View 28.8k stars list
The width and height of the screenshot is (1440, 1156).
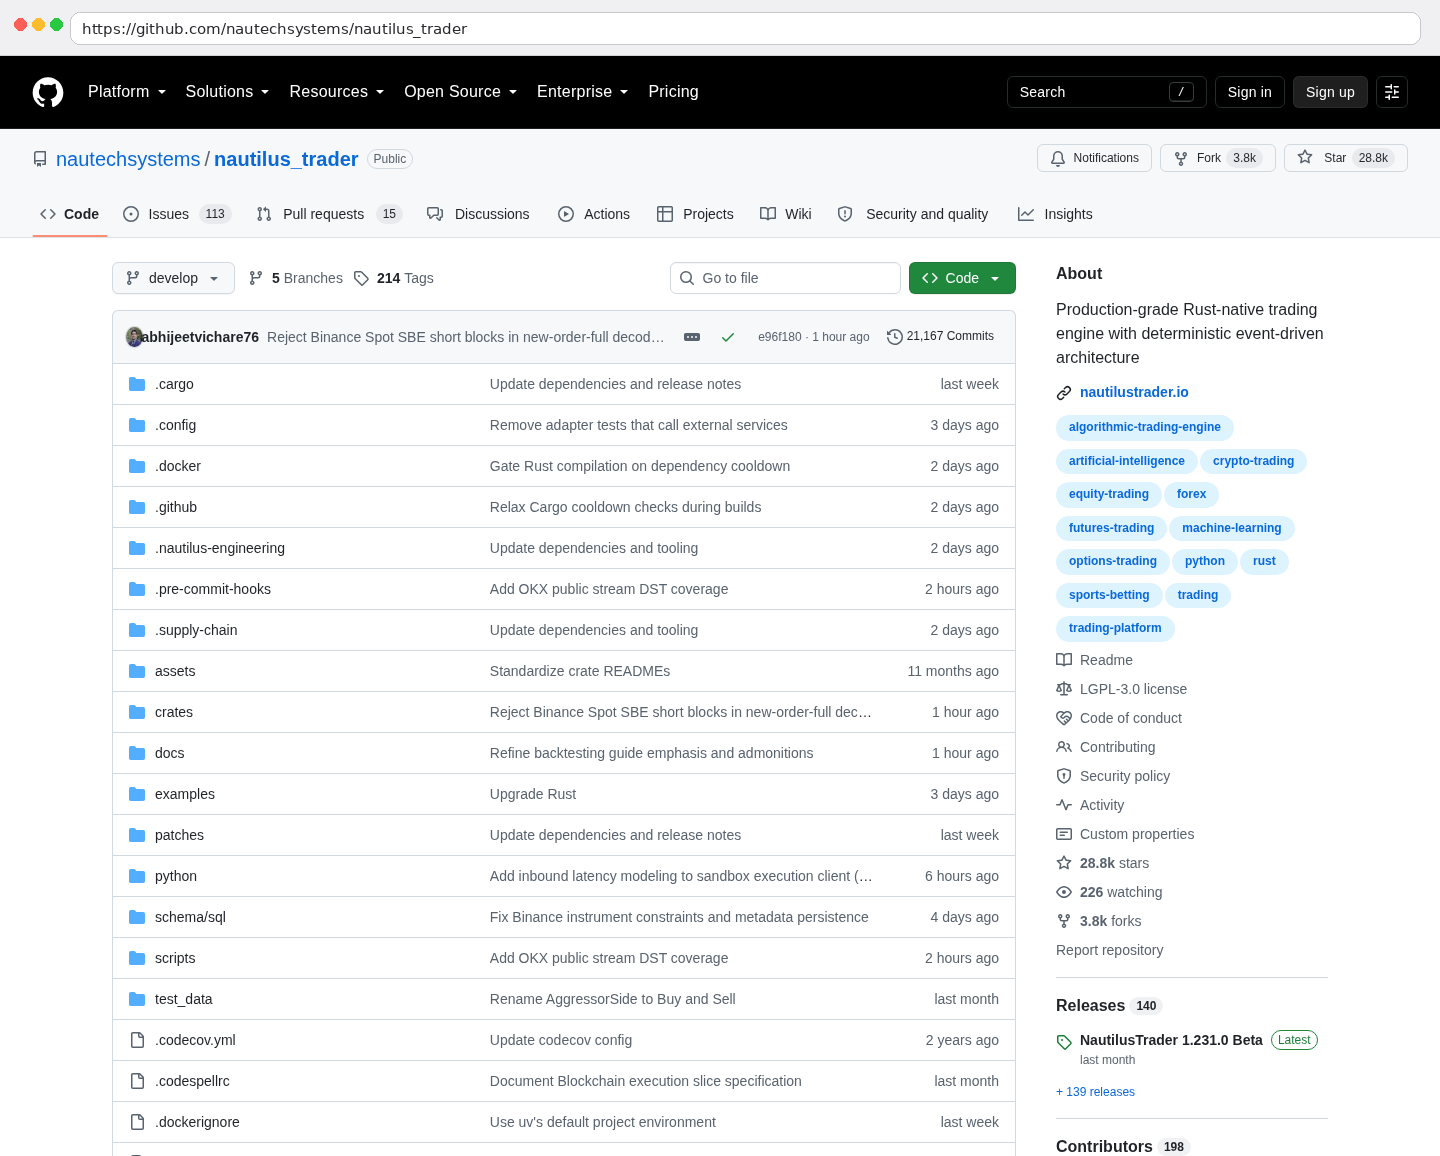pyautogui.click(x=1103, y=863)
